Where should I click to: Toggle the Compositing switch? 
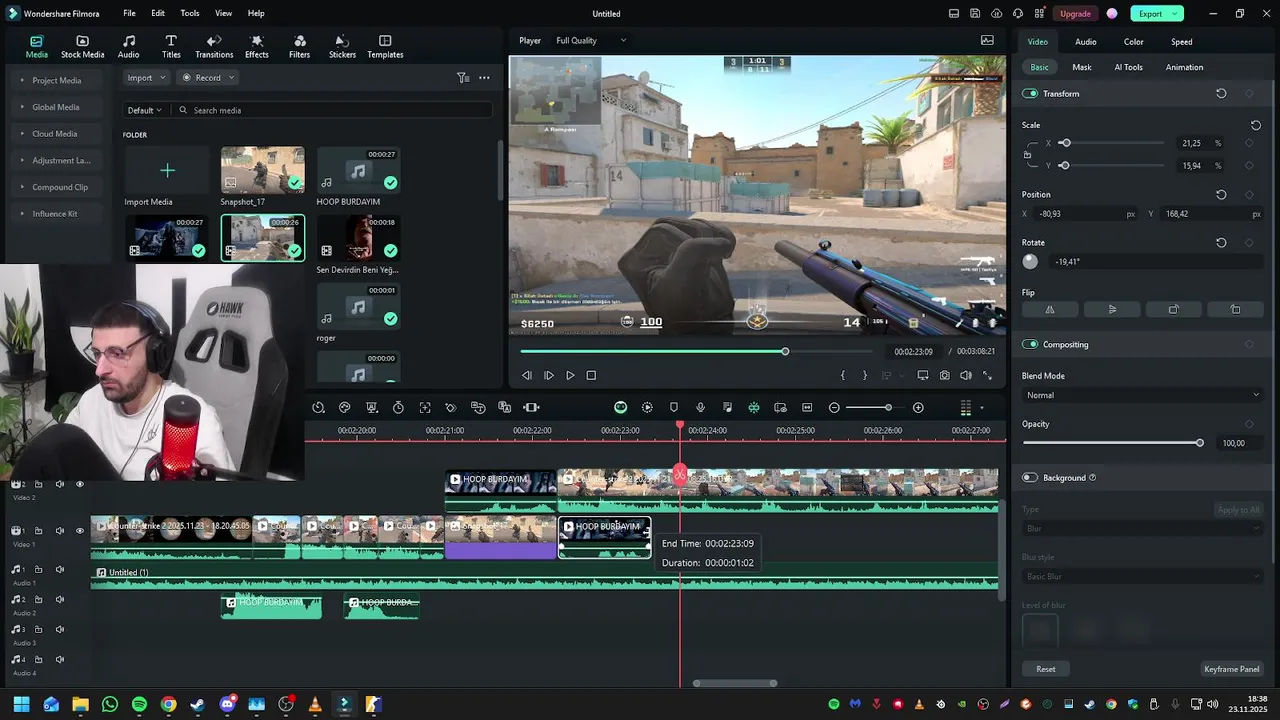1030,344
